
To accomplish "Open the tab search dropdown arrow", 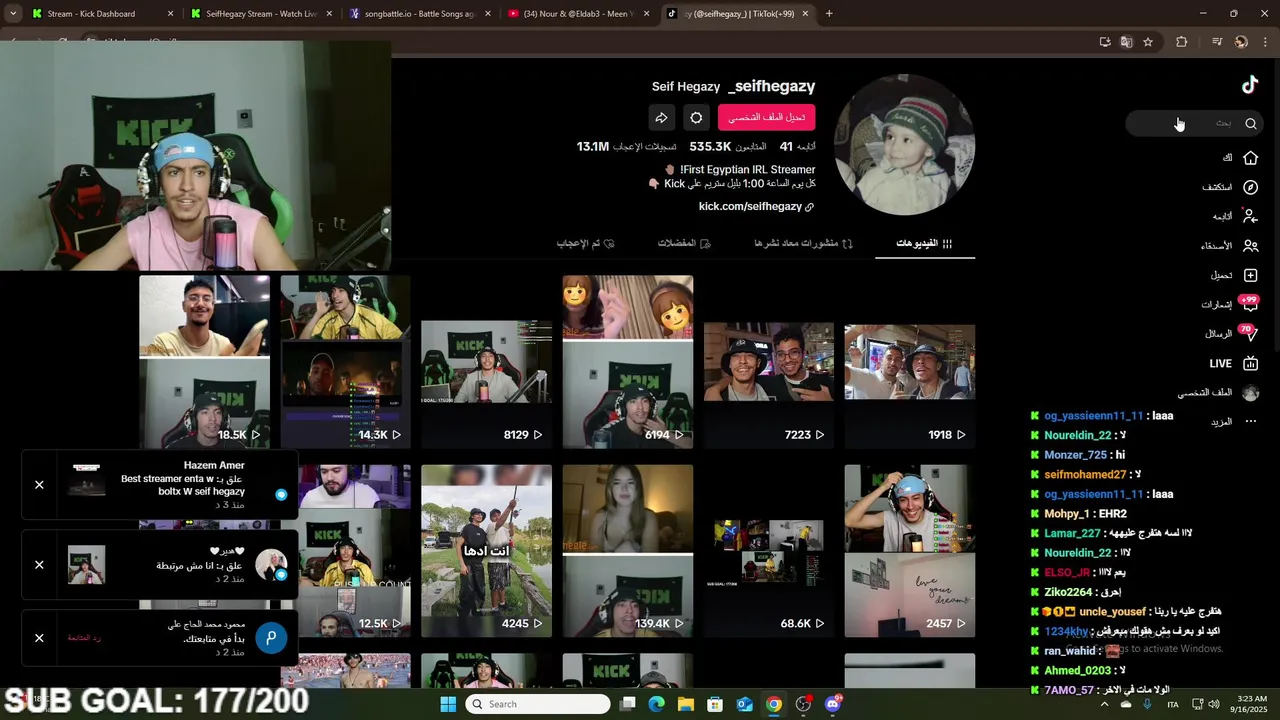I will point(13,14).
